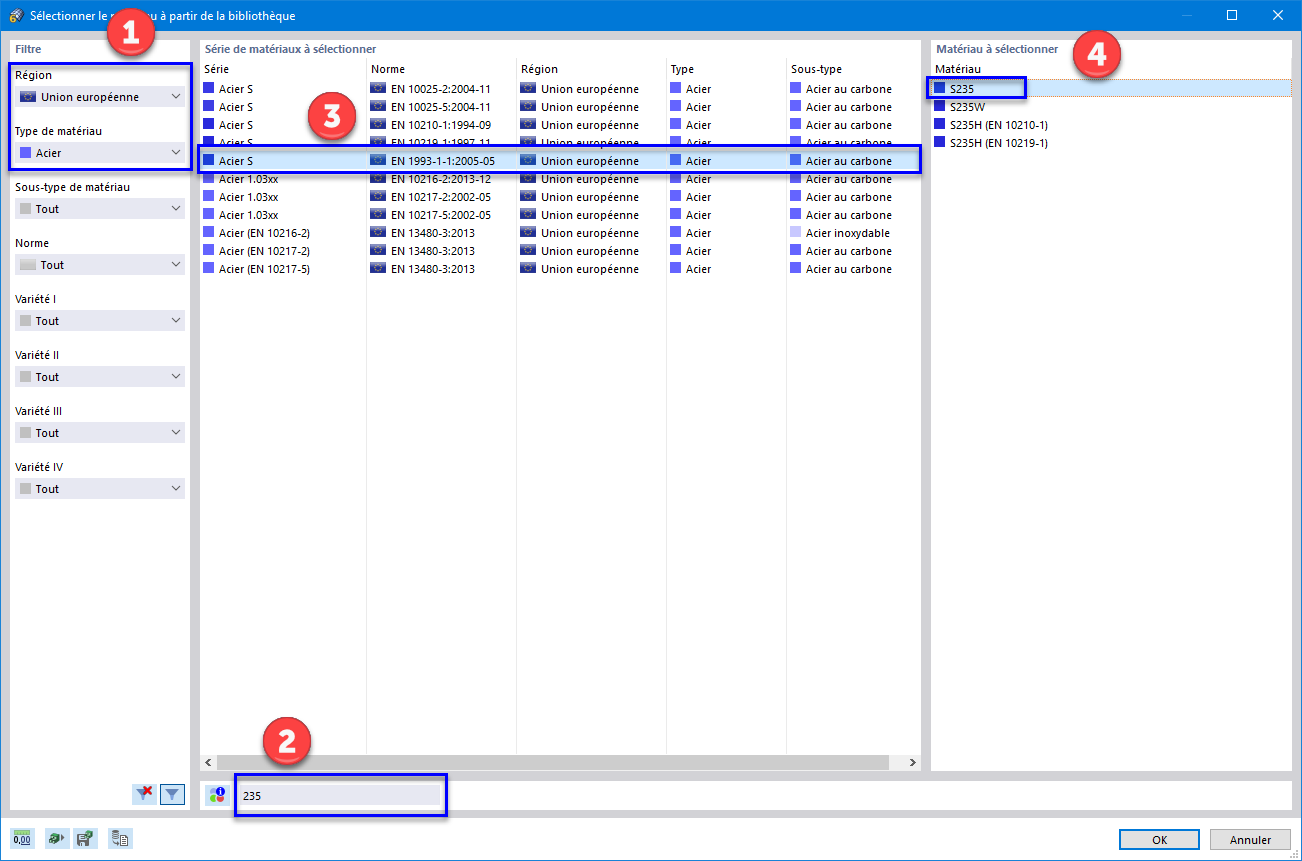The image size is (1302, 861).
Task: Expand the Variété III dropdown
Action: [x=100, y=433]
